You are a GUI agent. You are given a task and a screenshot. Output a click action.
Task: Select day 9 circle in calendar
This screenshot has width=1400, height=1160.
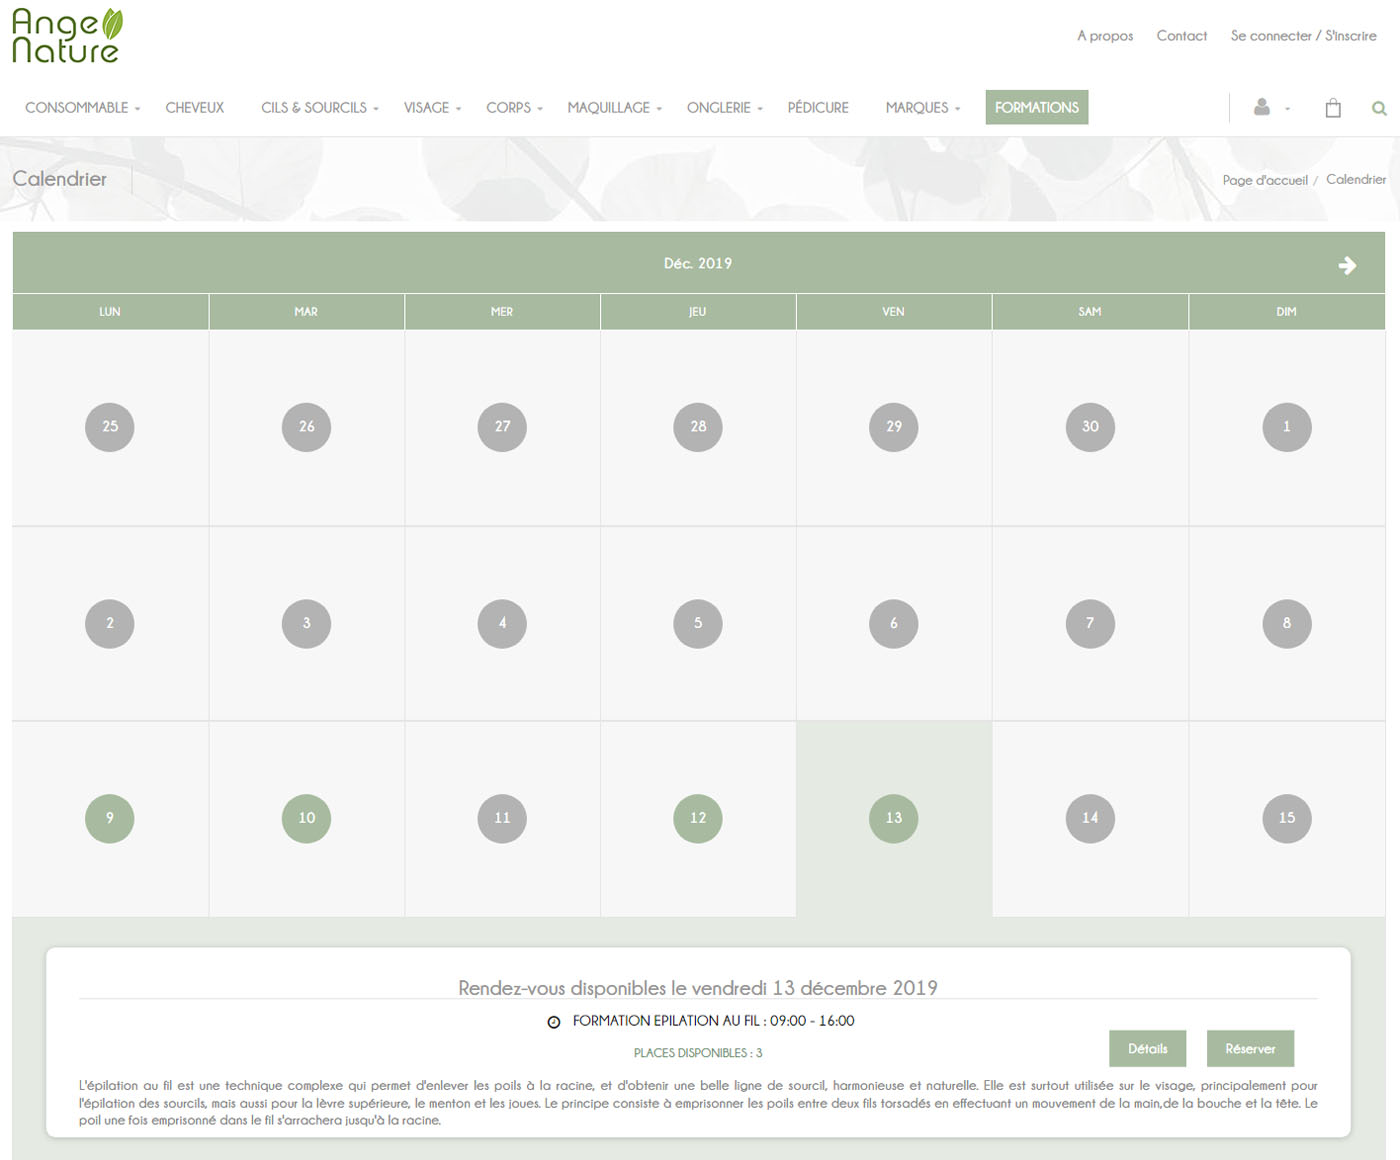click(110, 818)
